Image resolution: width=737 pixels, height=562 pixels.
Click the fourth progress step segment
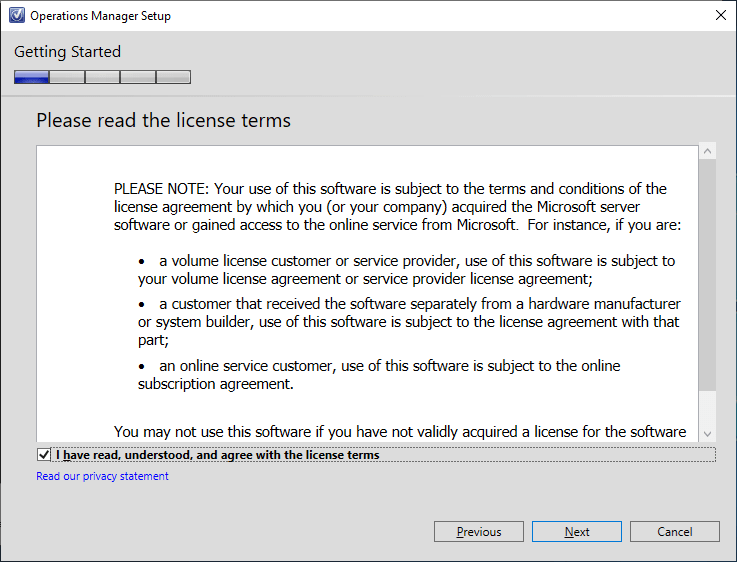tap(138, 77)
